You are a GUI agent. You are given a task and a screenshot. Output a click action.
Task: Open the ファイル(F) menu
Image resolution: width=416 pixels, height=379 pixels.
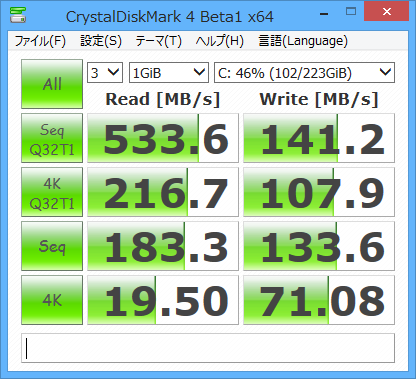(x=40, y=41)
